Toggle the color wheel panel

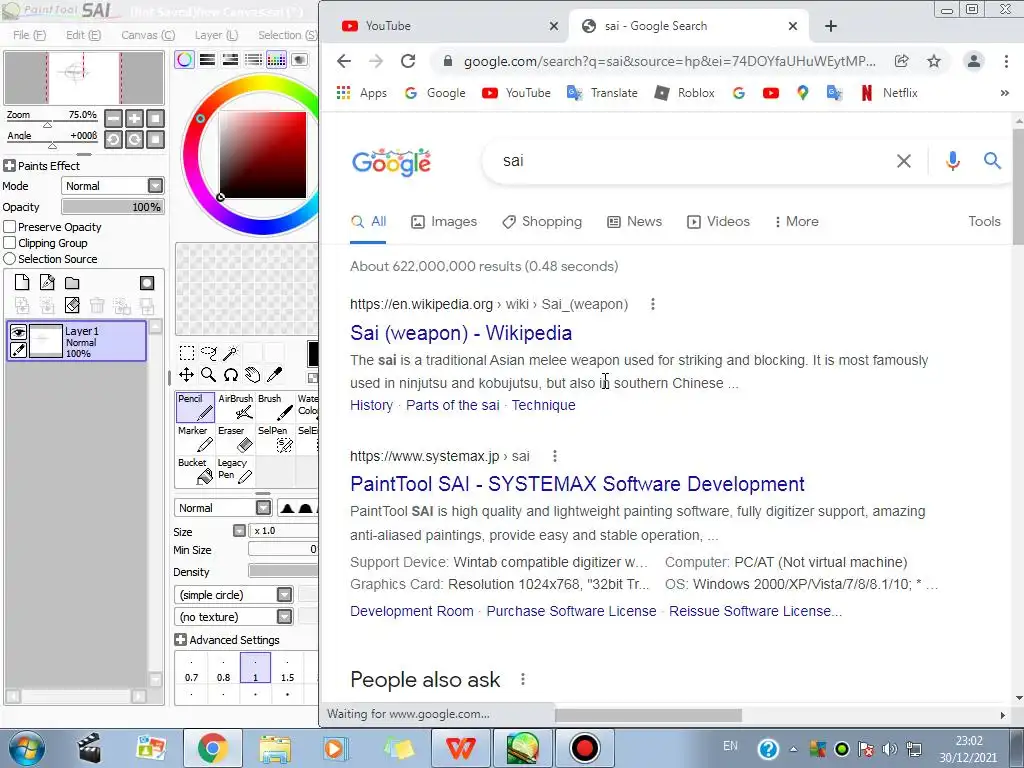click(184, 60)
